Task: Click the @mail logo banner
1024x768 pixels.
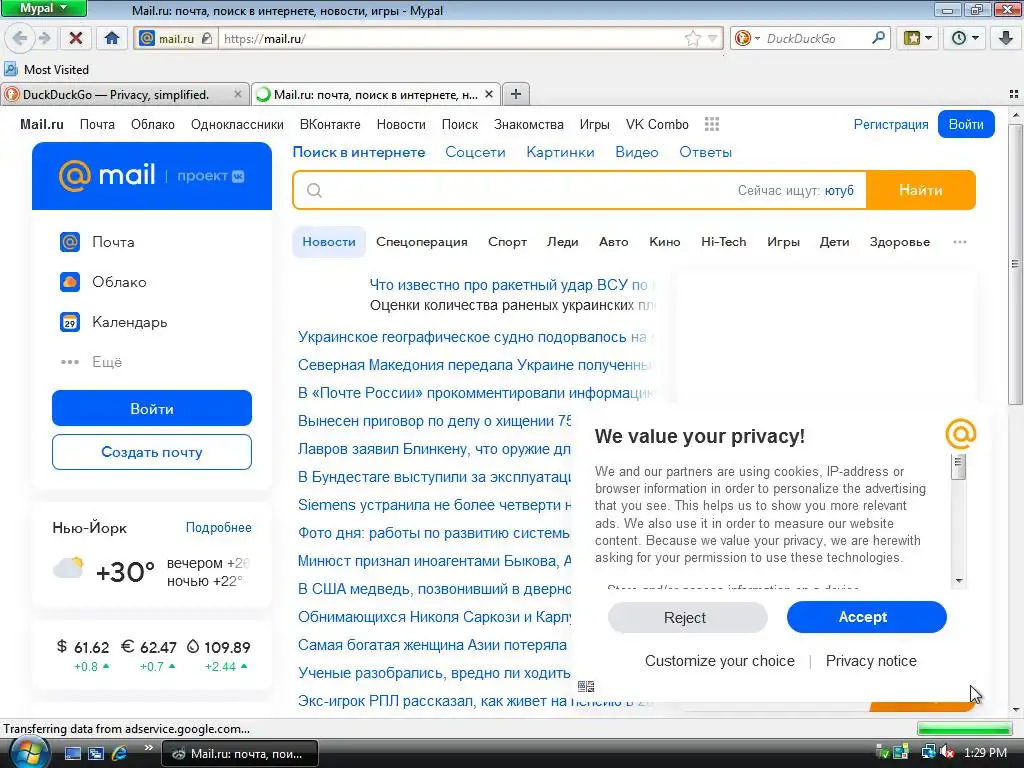Action: 152,176
